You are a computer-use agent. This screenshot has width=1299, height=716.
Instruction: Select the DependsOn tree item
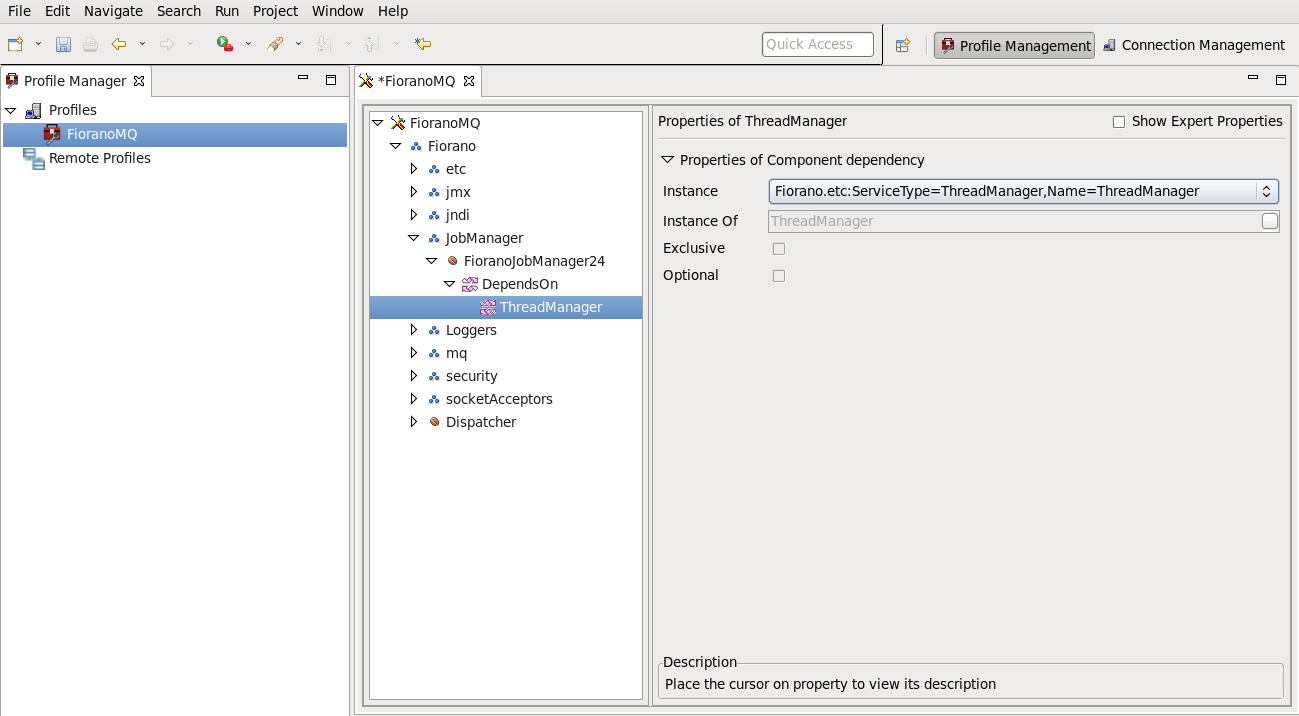[519, 284]
